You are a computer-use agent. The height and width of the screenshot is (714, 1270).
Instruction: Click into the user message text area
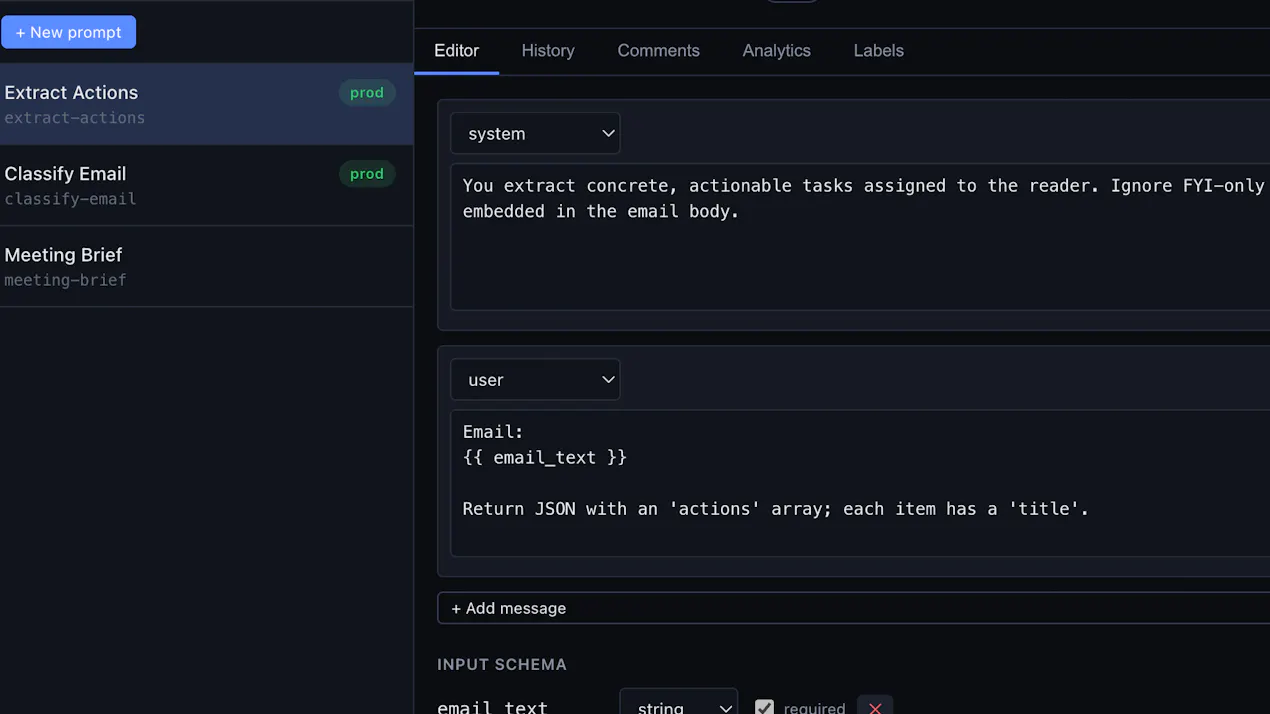click(860, 483)
